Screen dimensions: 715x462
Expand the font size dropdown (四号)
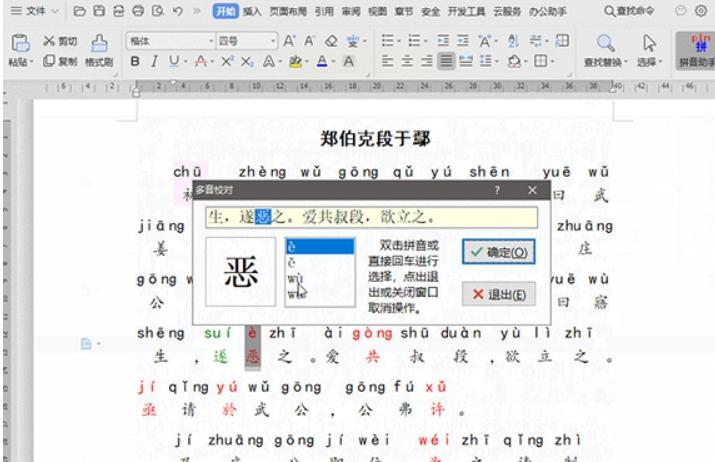pos(273,41)
